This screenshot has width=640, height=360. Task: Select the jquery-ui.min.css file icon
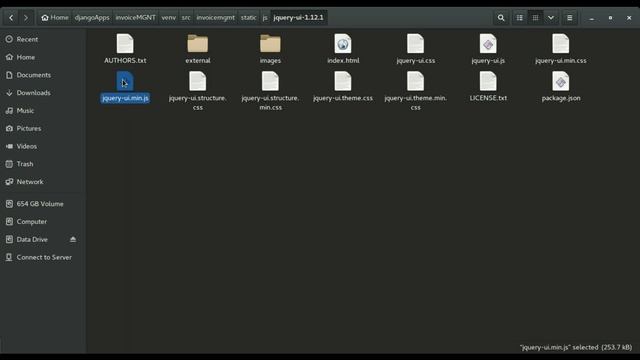coord(561,44)
